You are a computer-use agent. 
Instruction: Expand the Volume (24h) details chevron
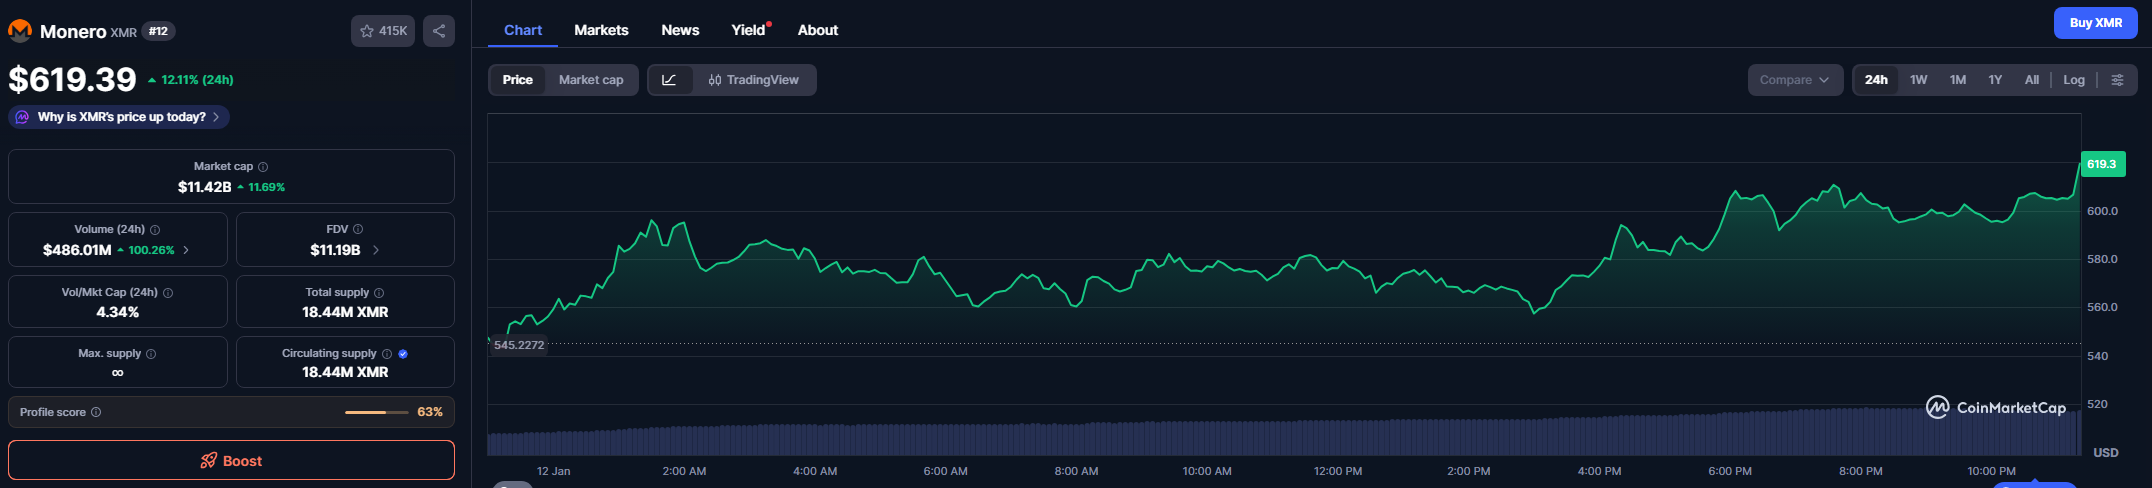[x=186, y=250]
